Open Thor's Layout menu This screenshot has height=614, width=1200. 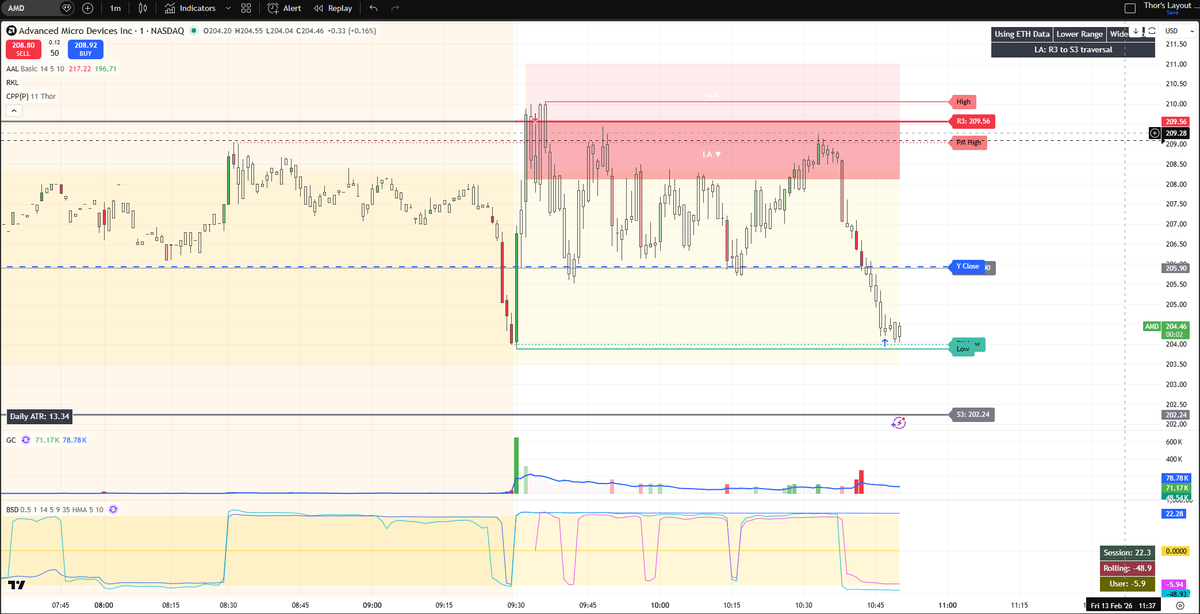pyautogui.click(x=1167, y=5)
